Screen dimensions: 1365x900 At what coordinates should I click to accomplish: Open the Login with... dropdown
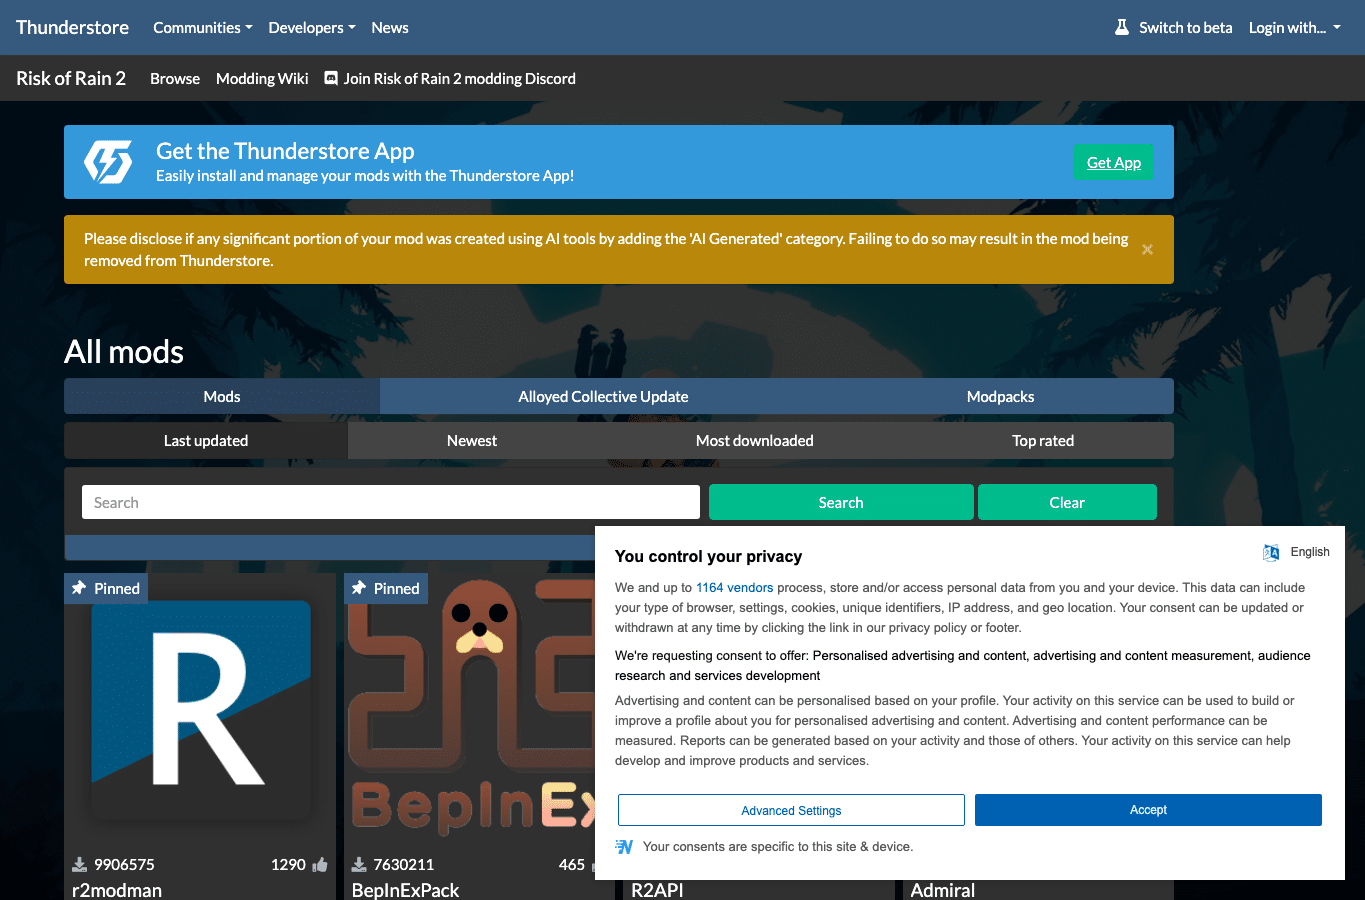[x=1295, y=27]
